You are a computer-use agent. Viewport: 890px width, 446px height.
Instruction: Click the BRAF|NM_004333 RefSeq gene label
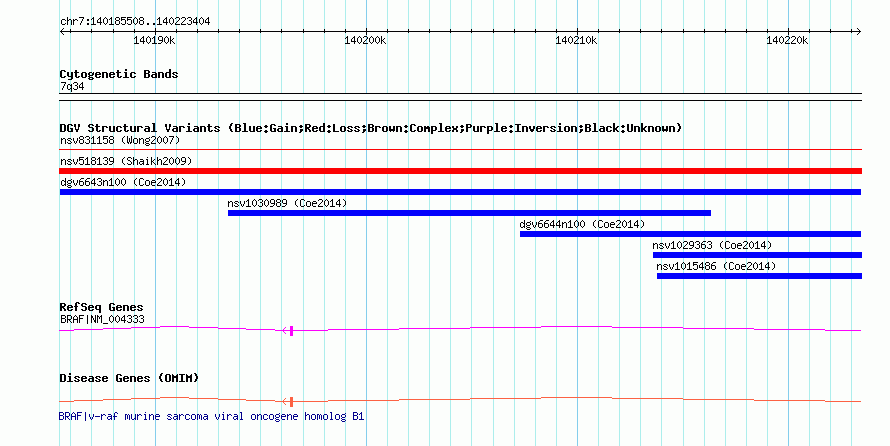click(x=102, y=319)
